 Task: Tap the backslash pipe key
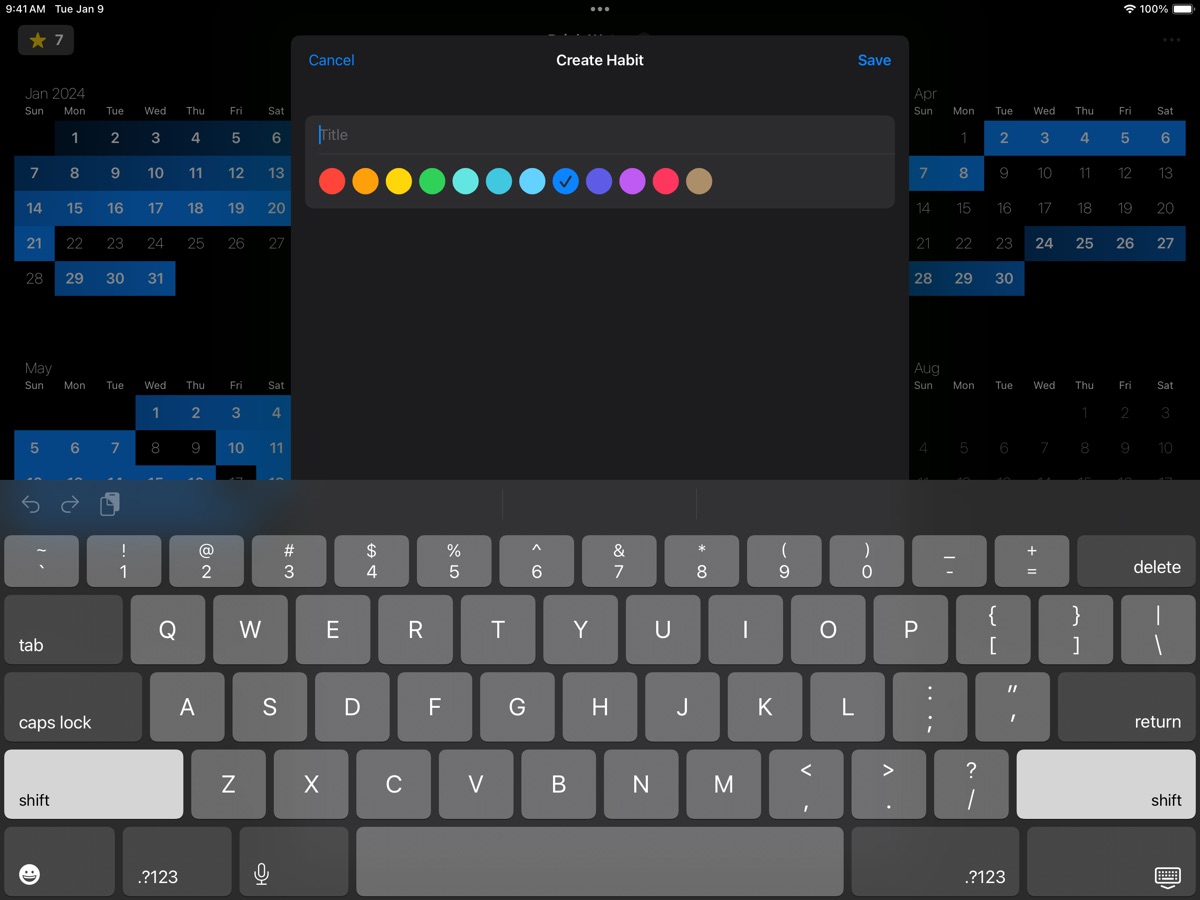1159,629
